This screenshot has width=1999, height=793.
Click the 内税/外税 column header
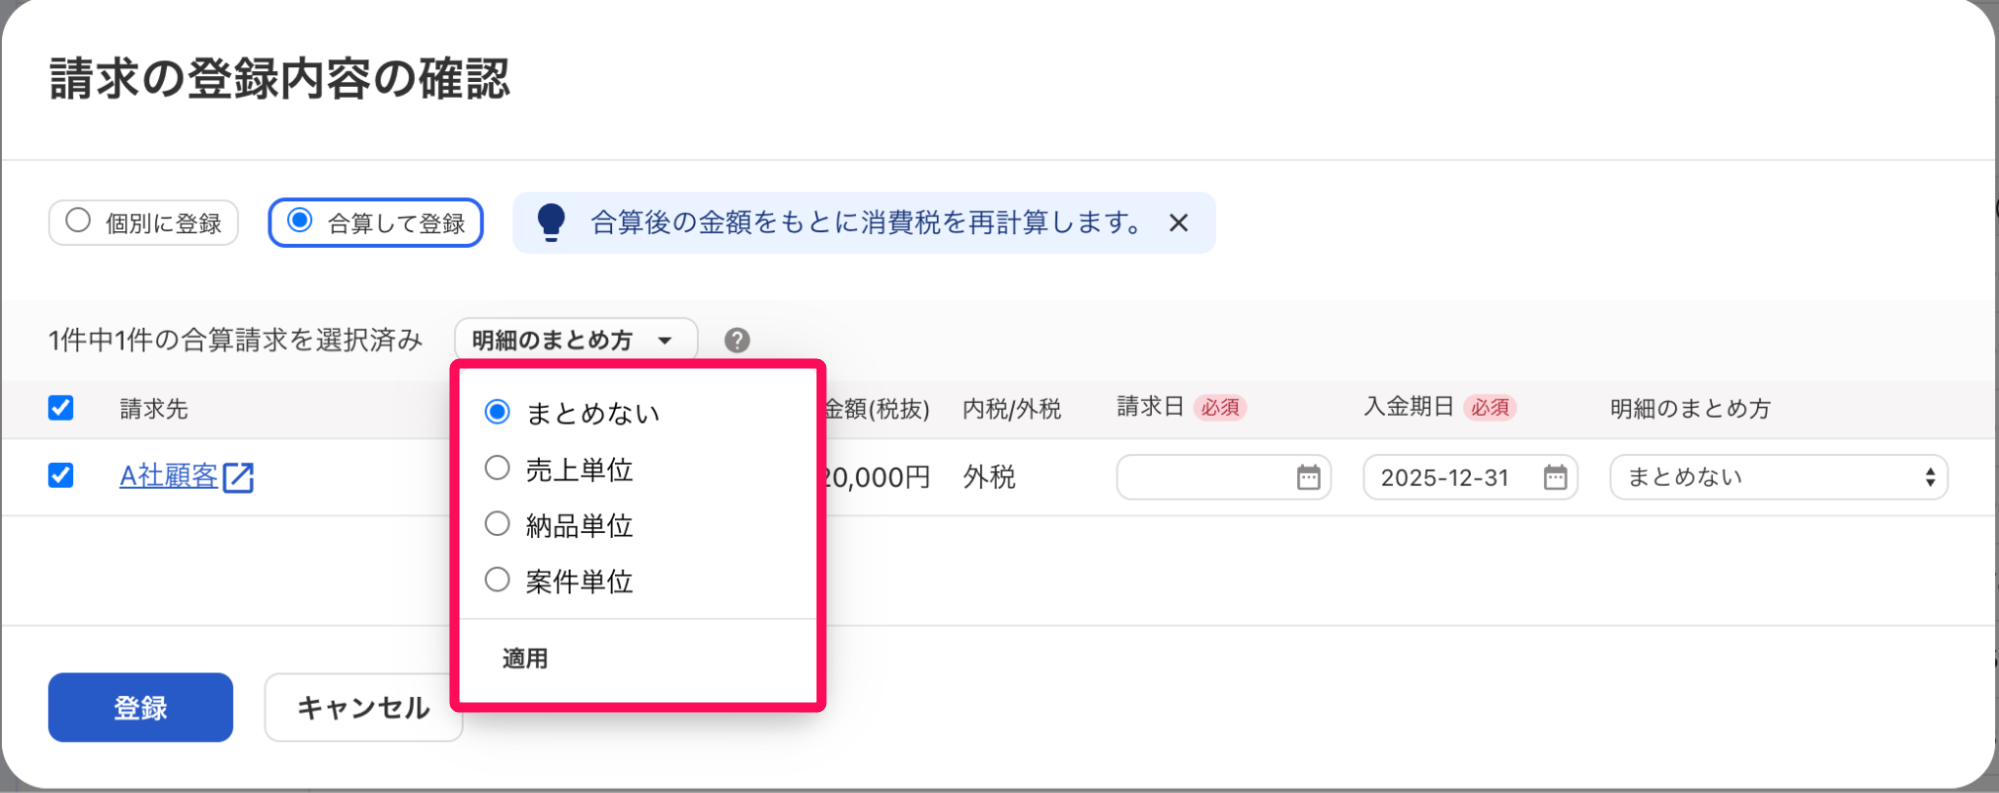1012,408
